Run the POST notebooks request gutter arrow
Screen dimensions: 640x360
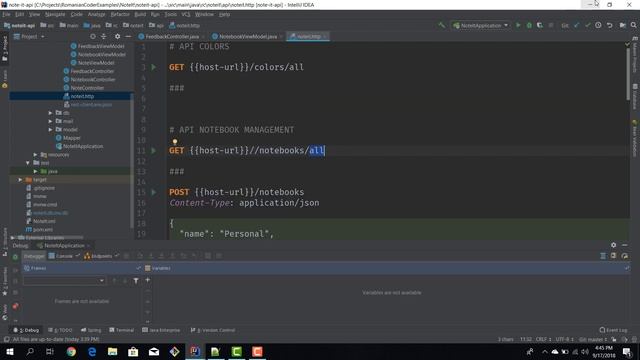(x=154, y=192)
